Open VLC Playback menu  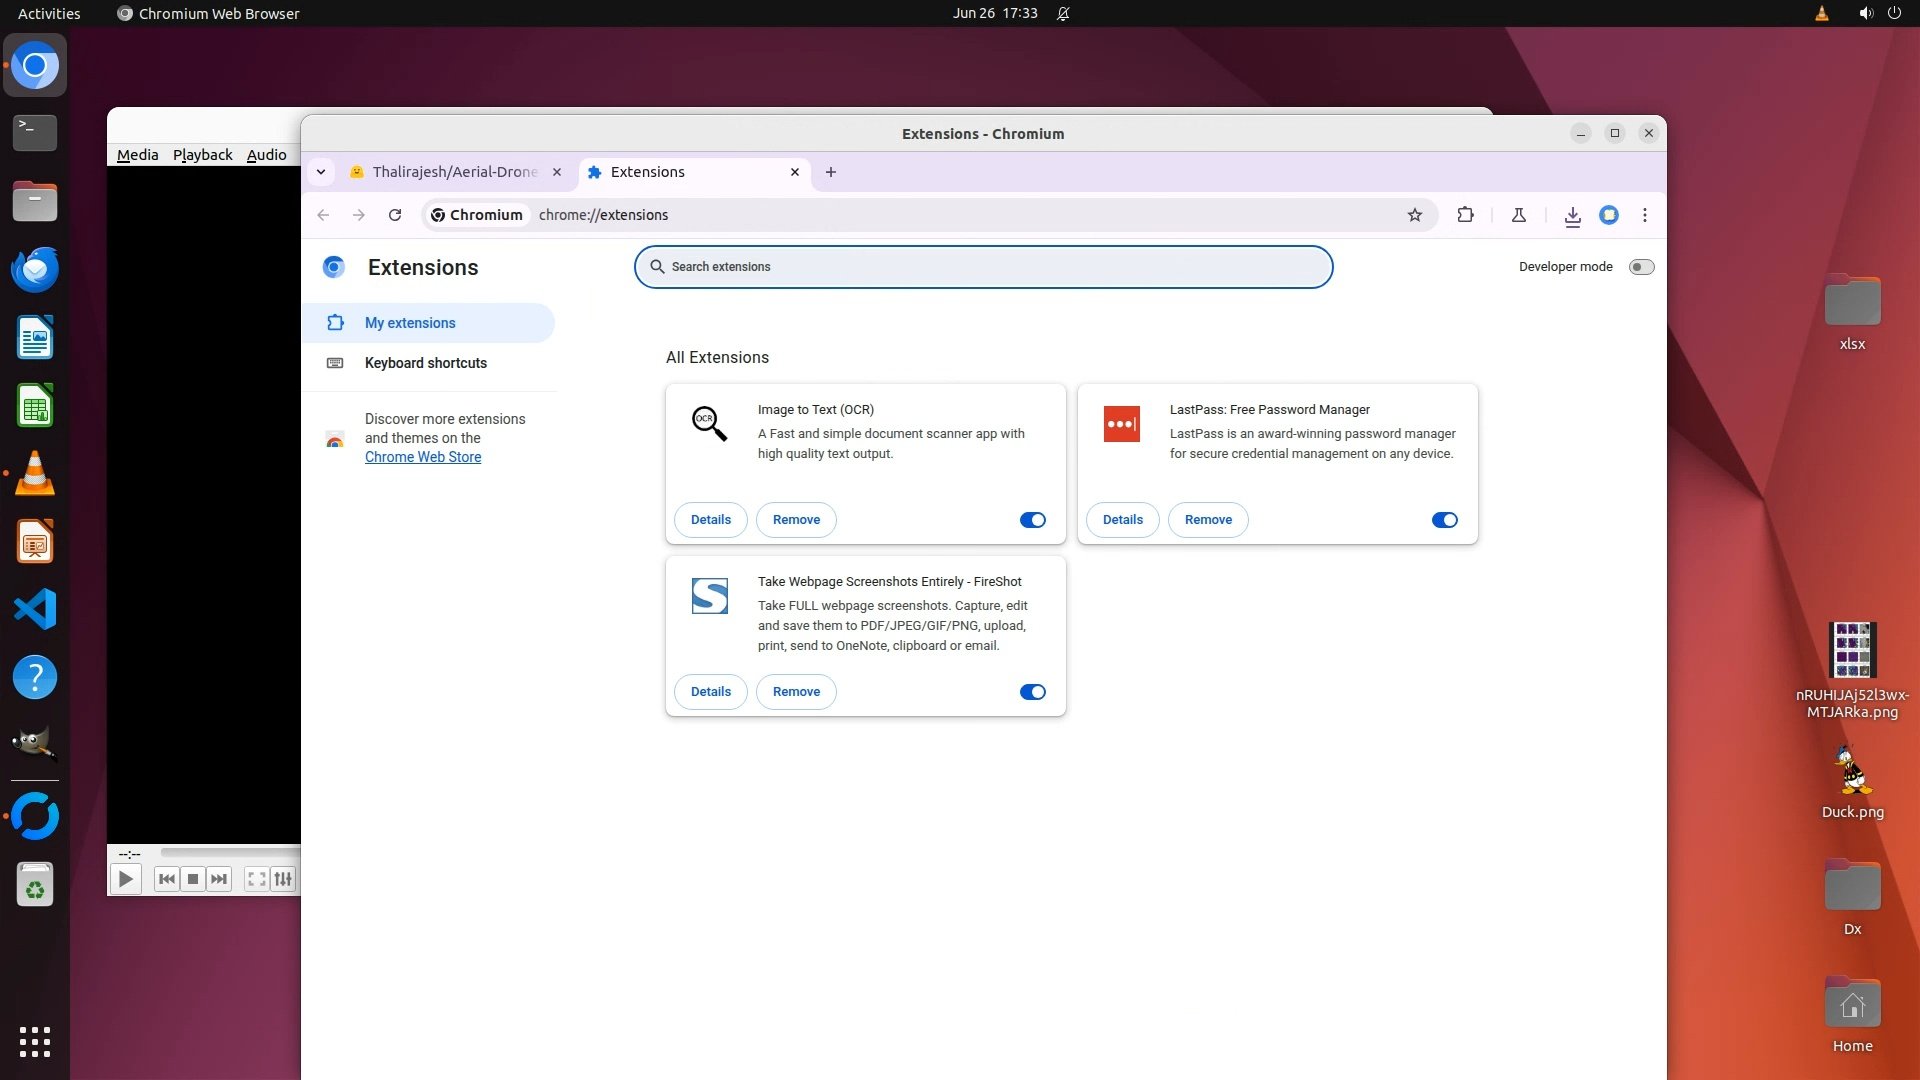pyautogui.click(x=202, y=155)
